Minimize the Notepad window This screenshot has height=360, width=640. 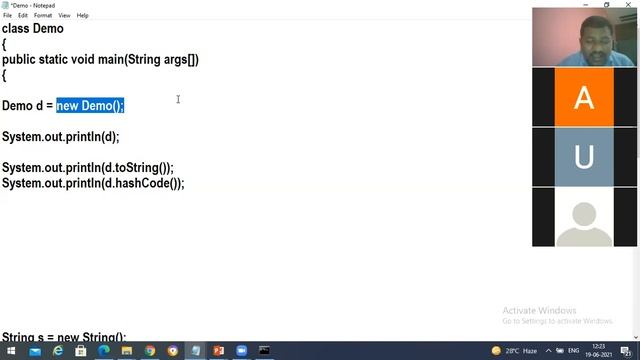click(x=586, y=5)
